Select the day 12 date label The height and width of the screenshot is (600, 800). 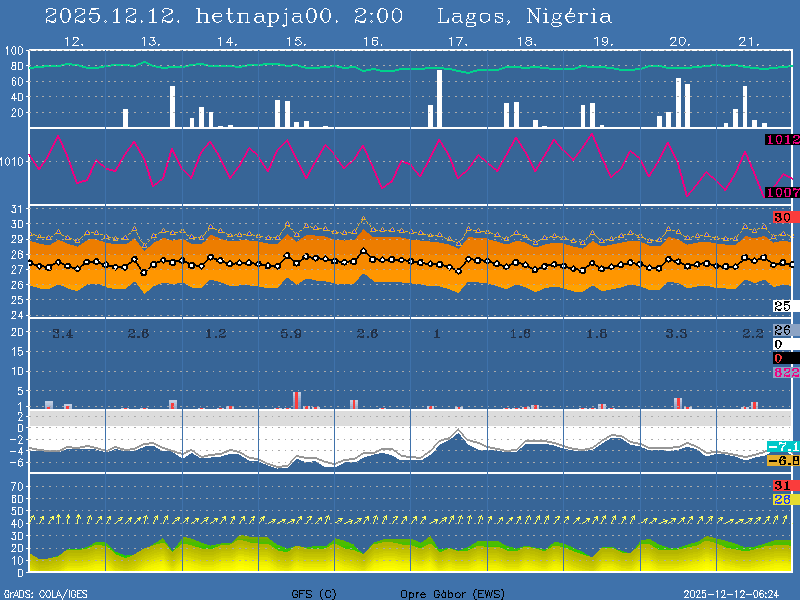click(73, 42)
